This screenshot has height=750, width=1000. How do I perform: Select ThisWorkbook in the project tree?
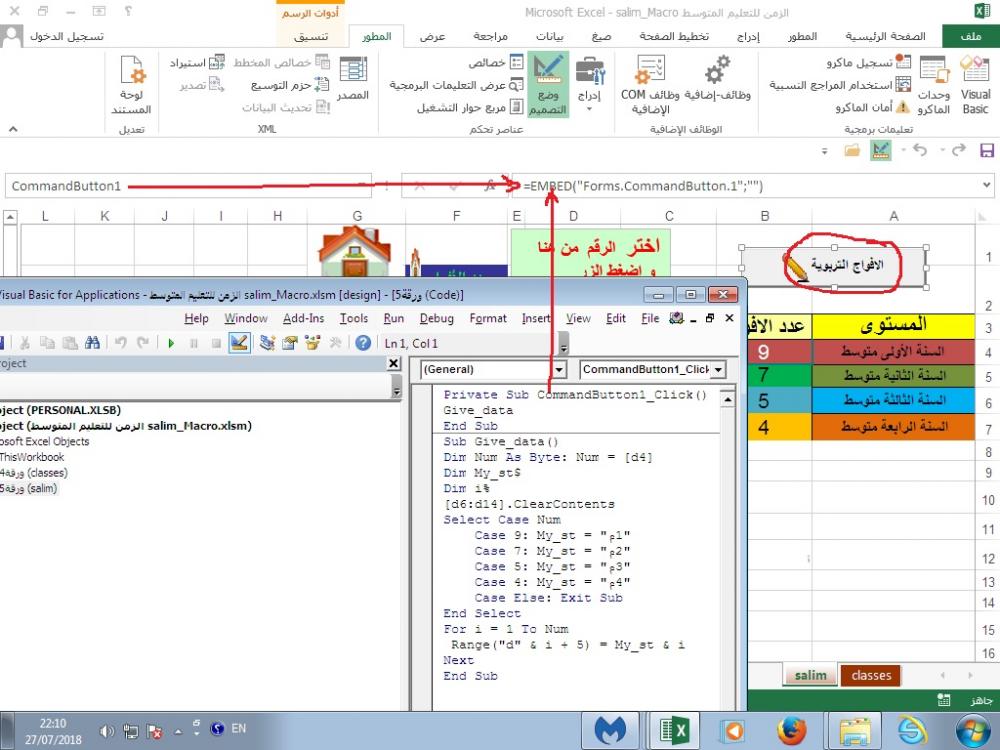click(x=32, y=457)
